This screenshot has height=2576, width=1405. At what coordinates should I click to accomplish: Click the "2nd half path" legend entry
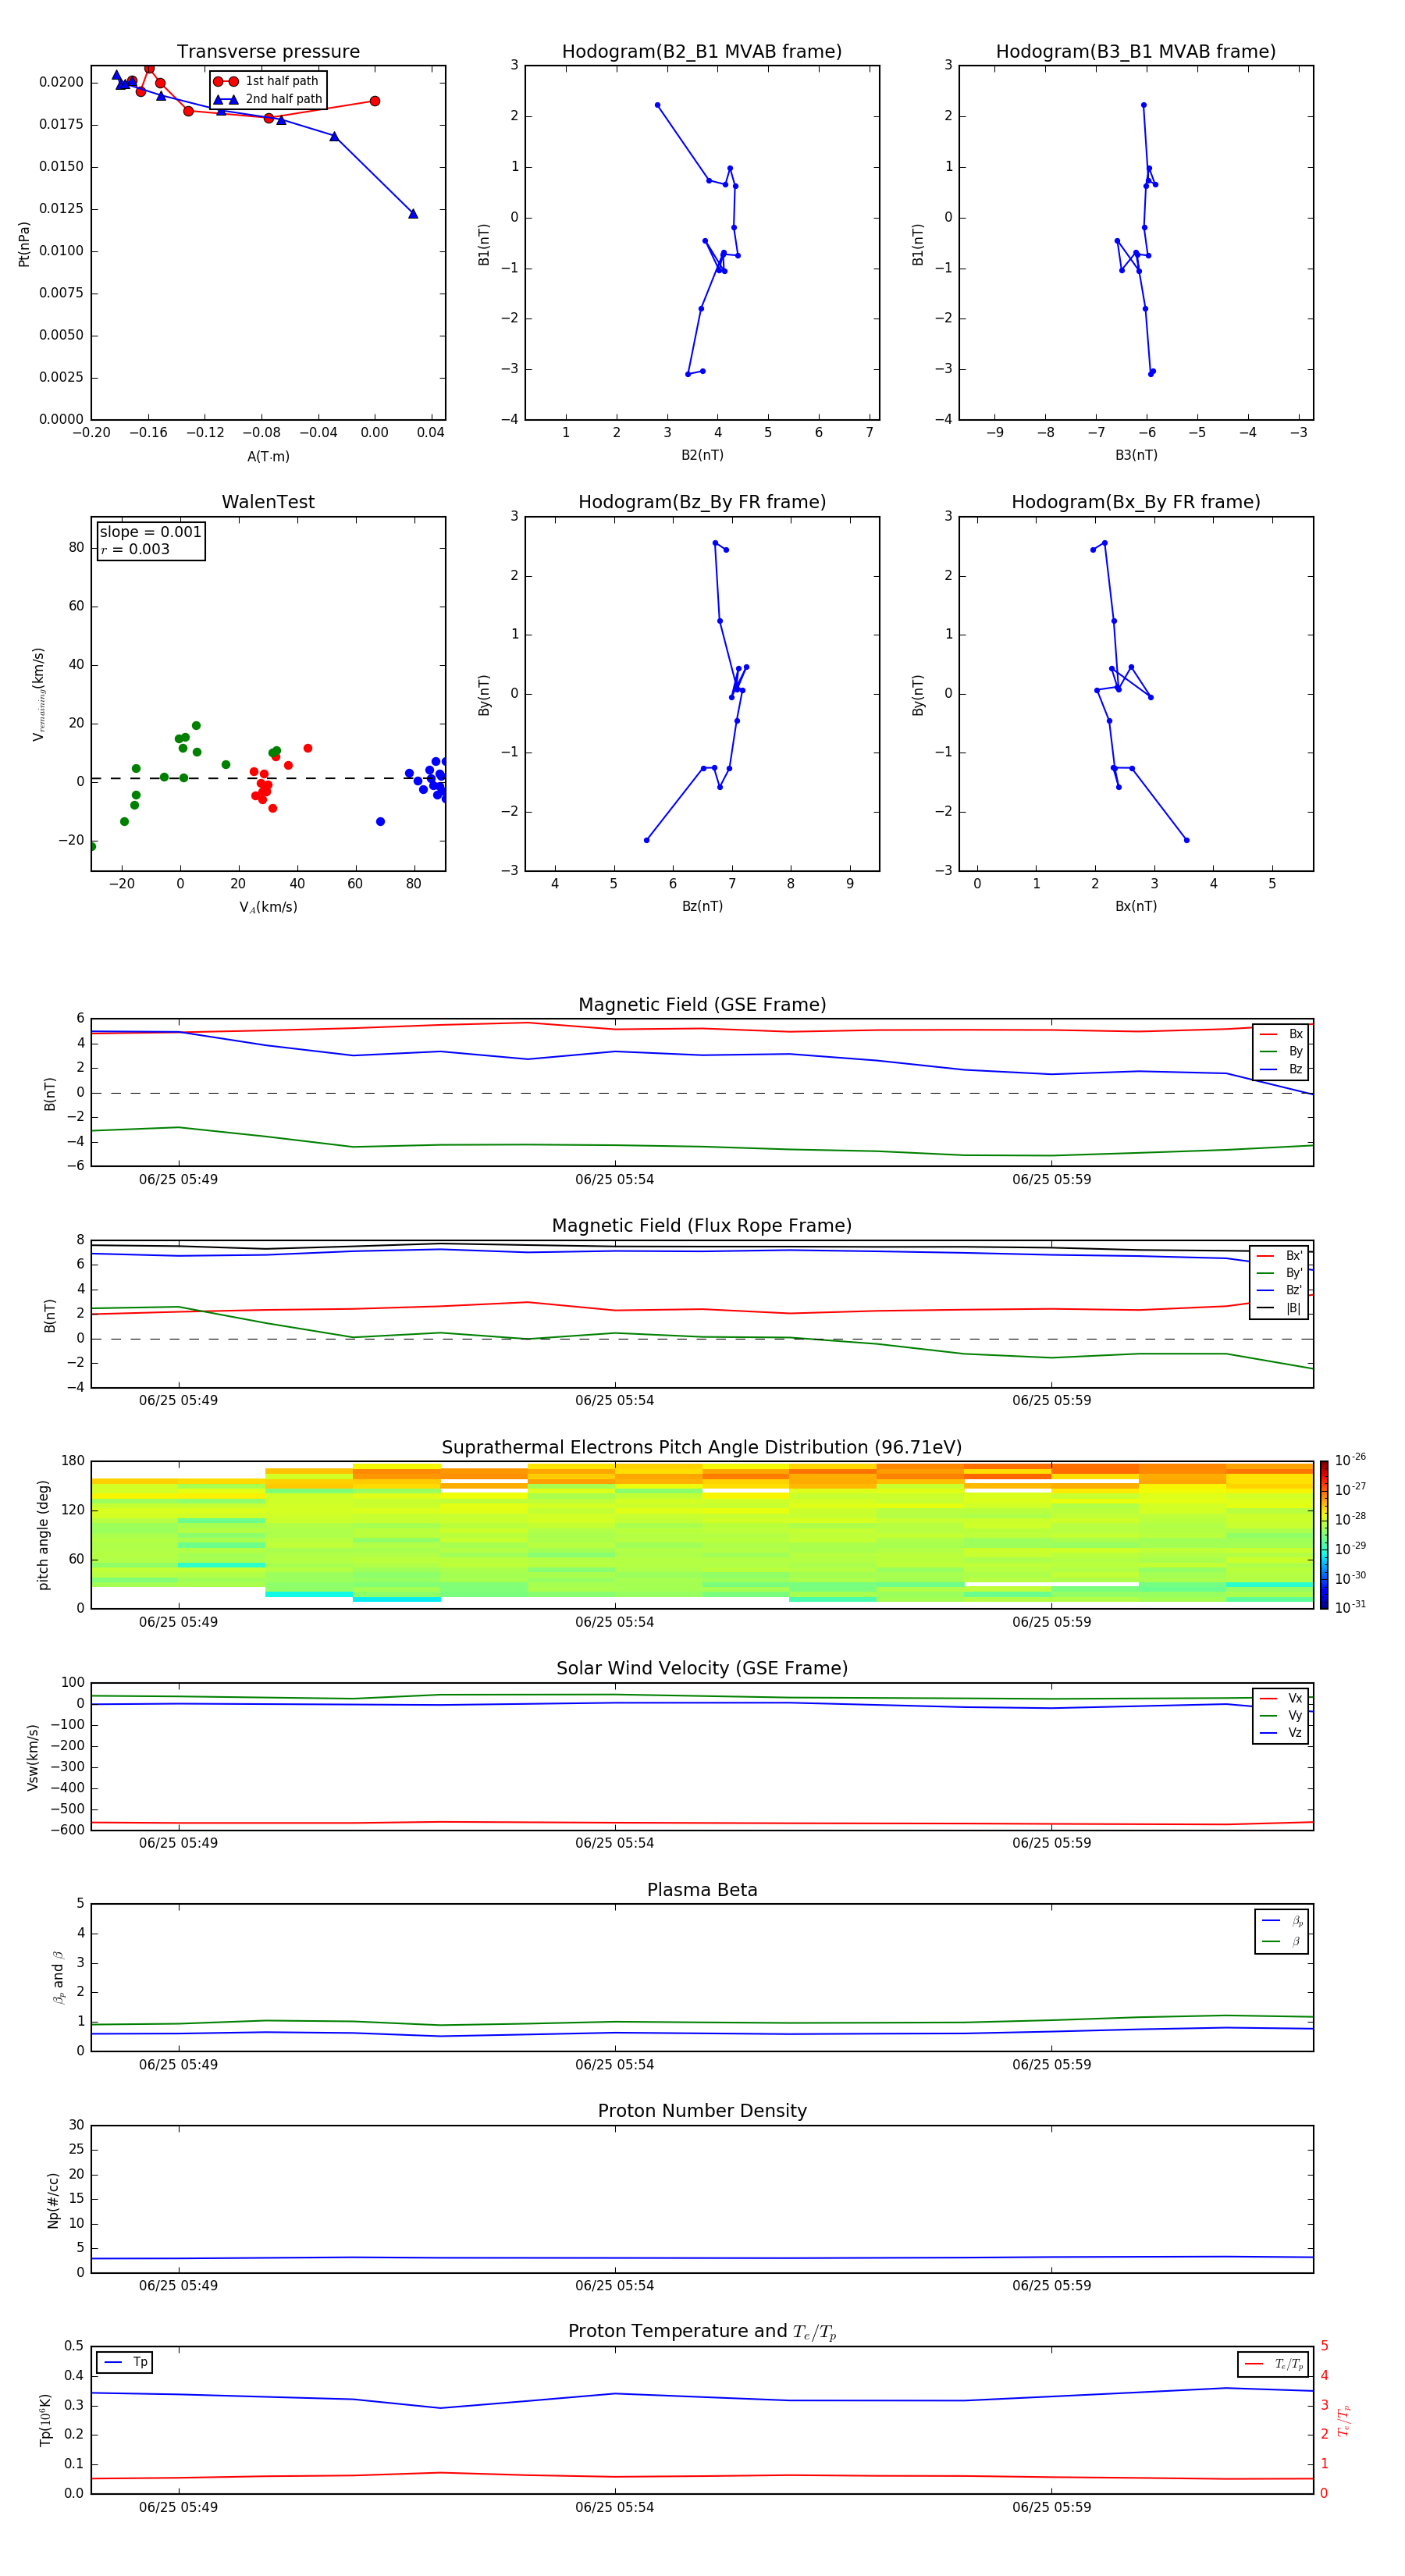pyautogui.click(x=268, y=99)
